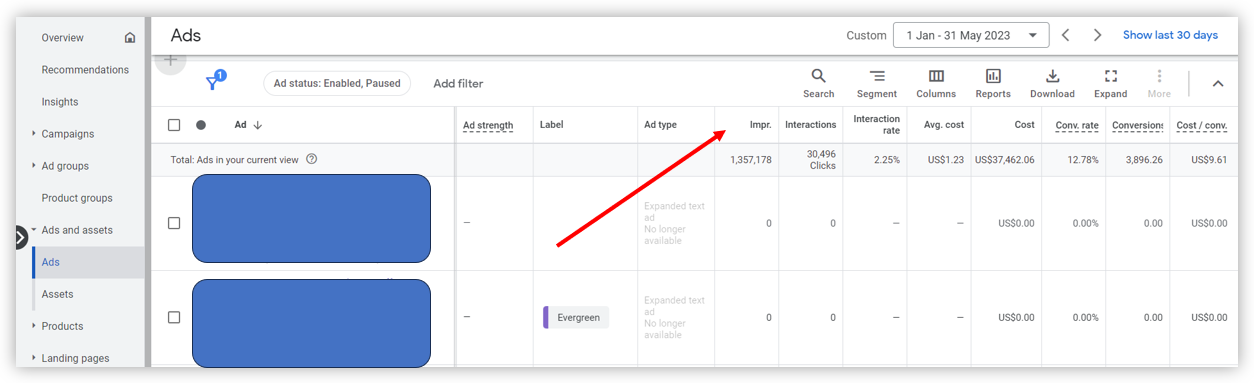Check the Evergreen-labeled ad row checkbox
The image size is (1254, 383).
tap(174, 317)
